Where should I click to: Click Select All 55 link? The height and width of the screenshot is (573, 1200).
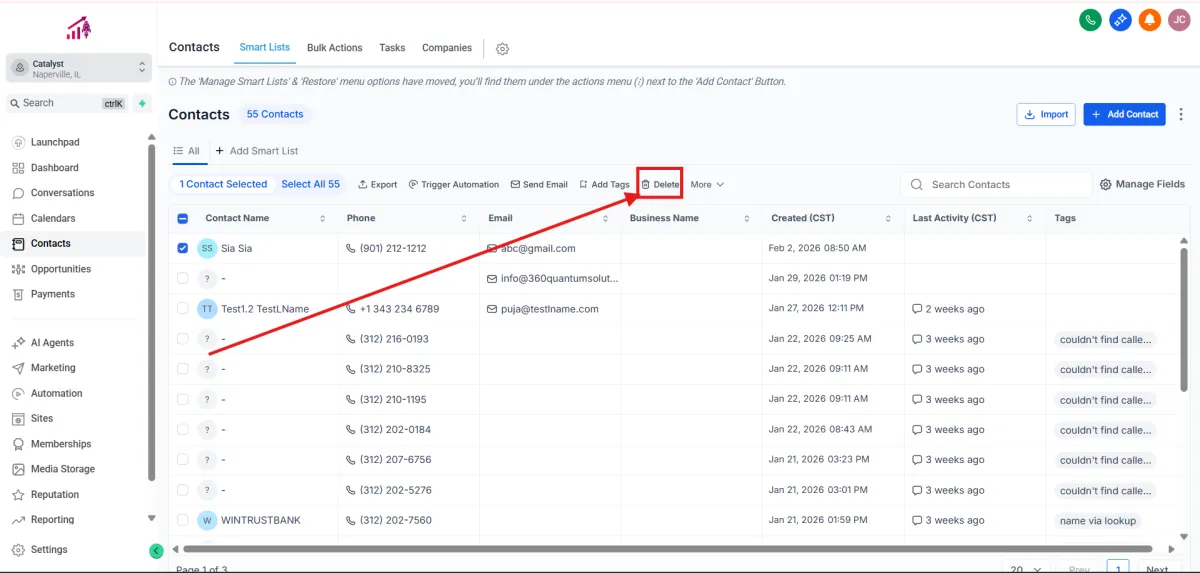coord(310,184)
